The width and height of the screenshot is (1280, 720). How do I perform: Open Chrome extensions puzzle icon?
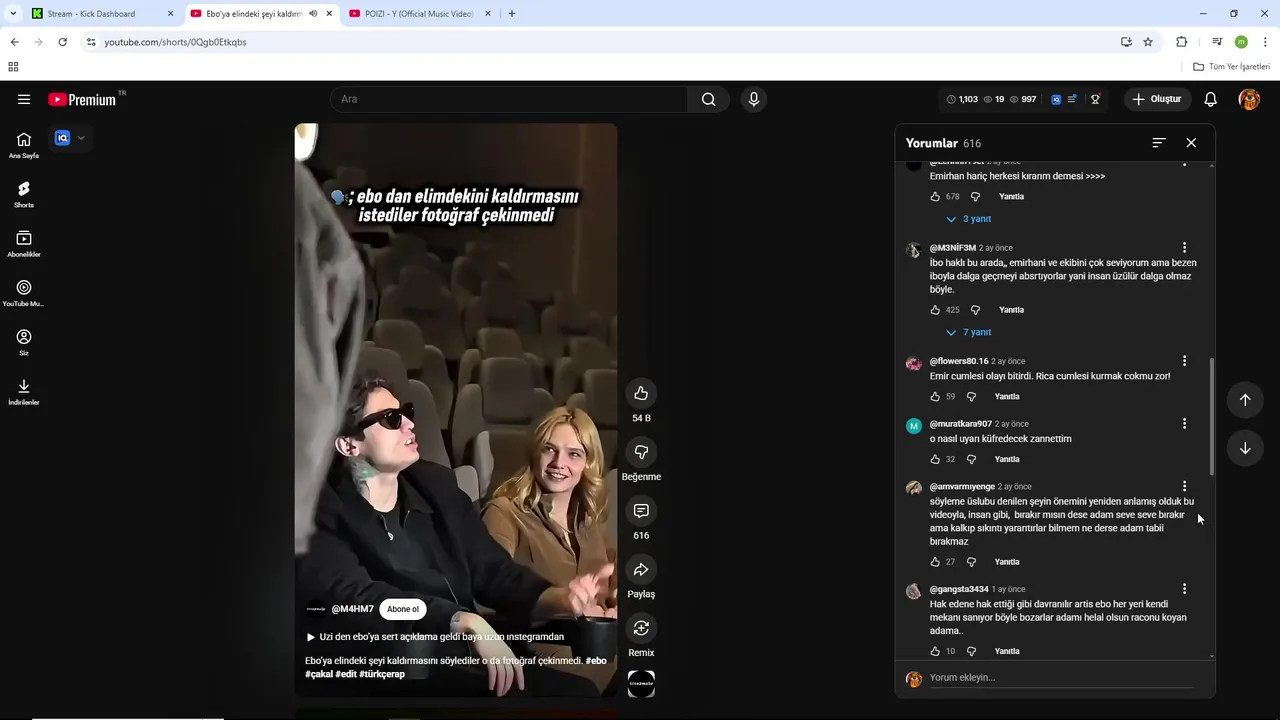click(x=1181, y=42)
